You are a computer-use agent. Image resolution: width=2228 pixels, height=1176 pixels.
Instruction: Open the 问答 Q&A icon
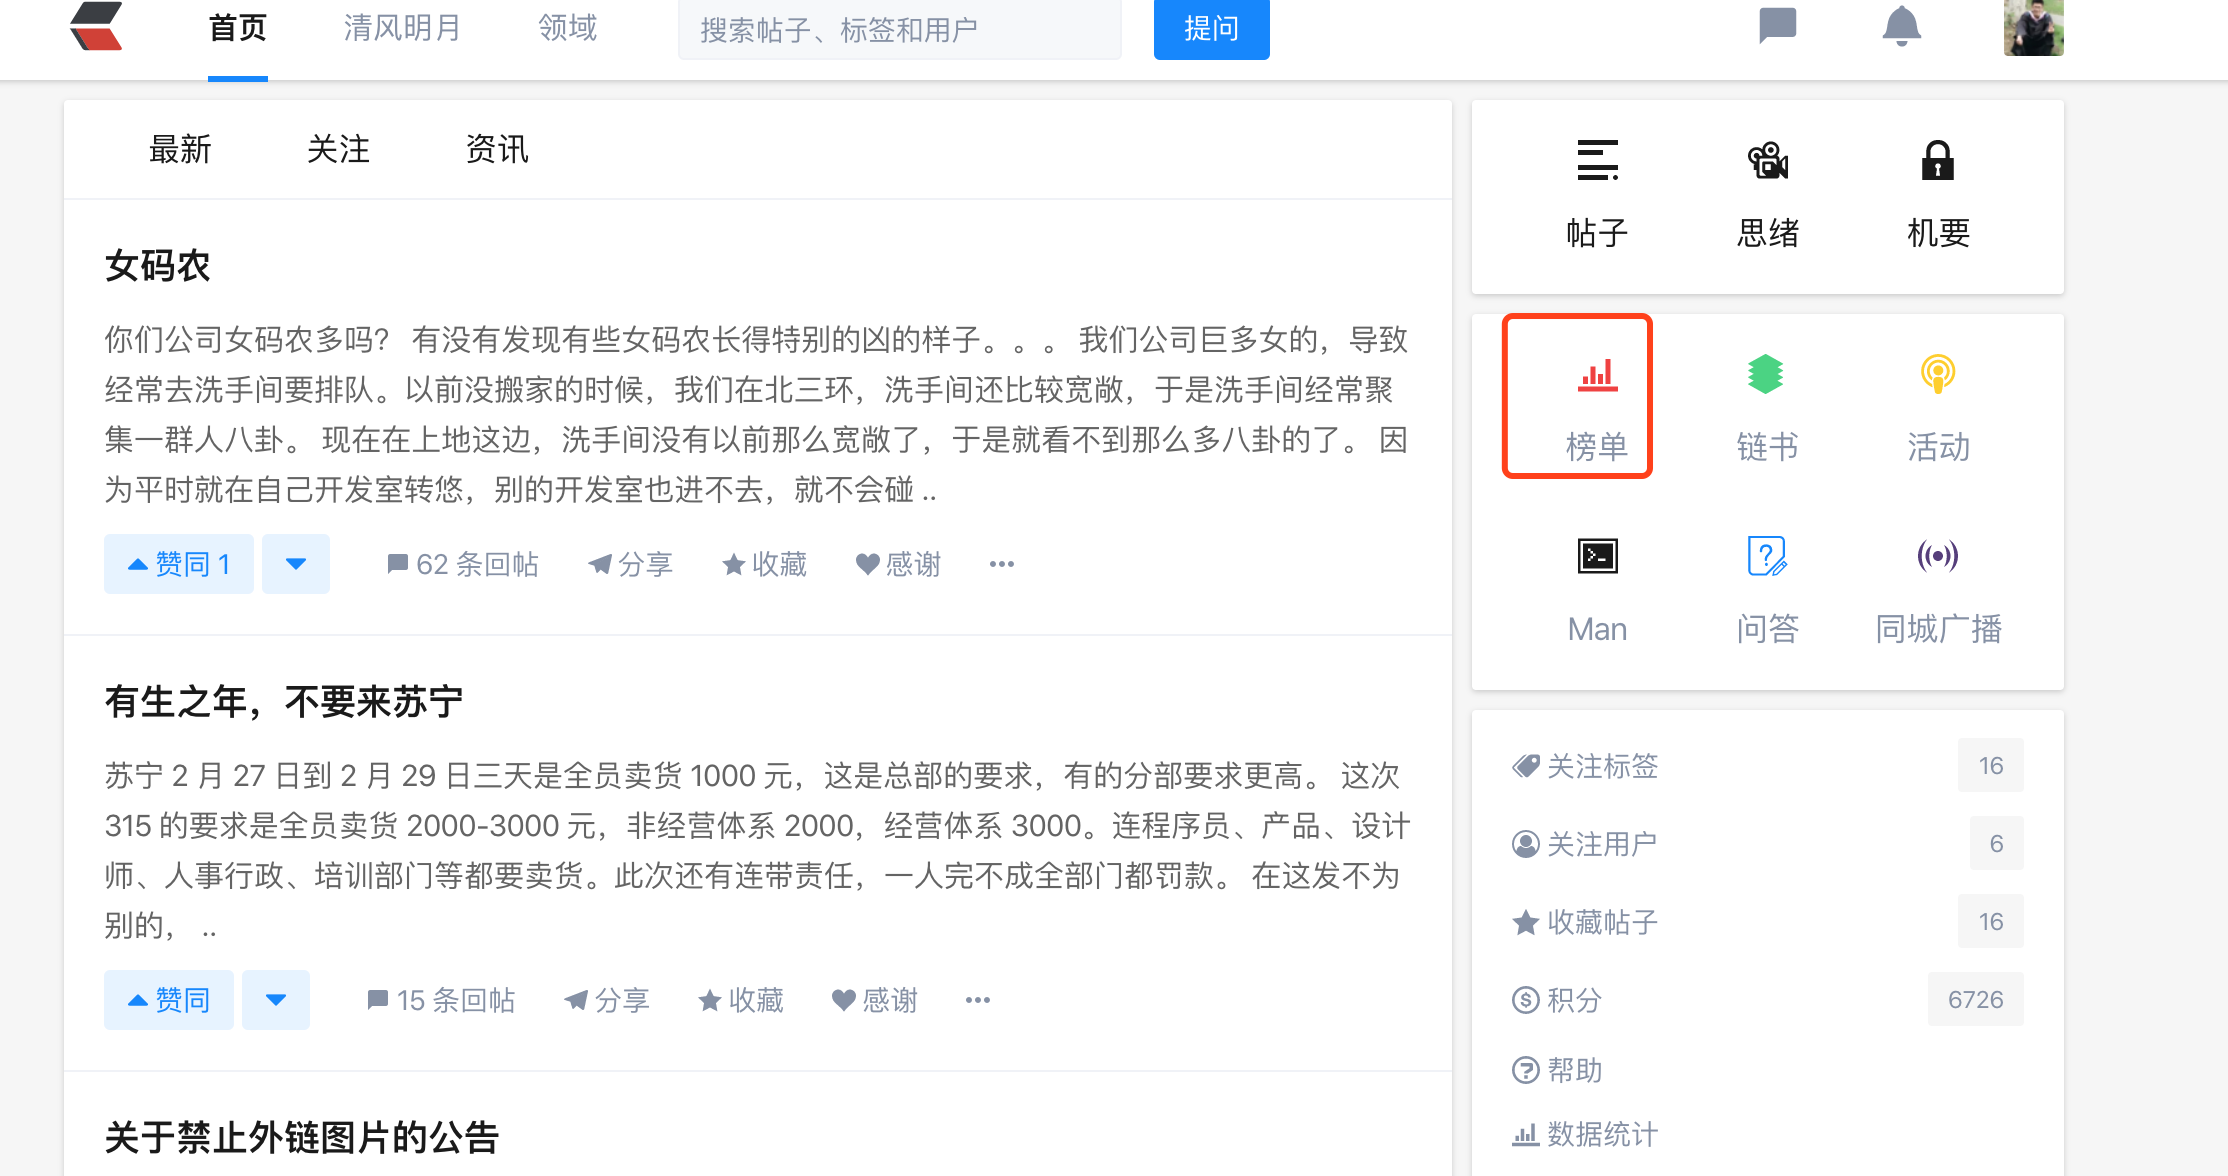click(1766, 556)
